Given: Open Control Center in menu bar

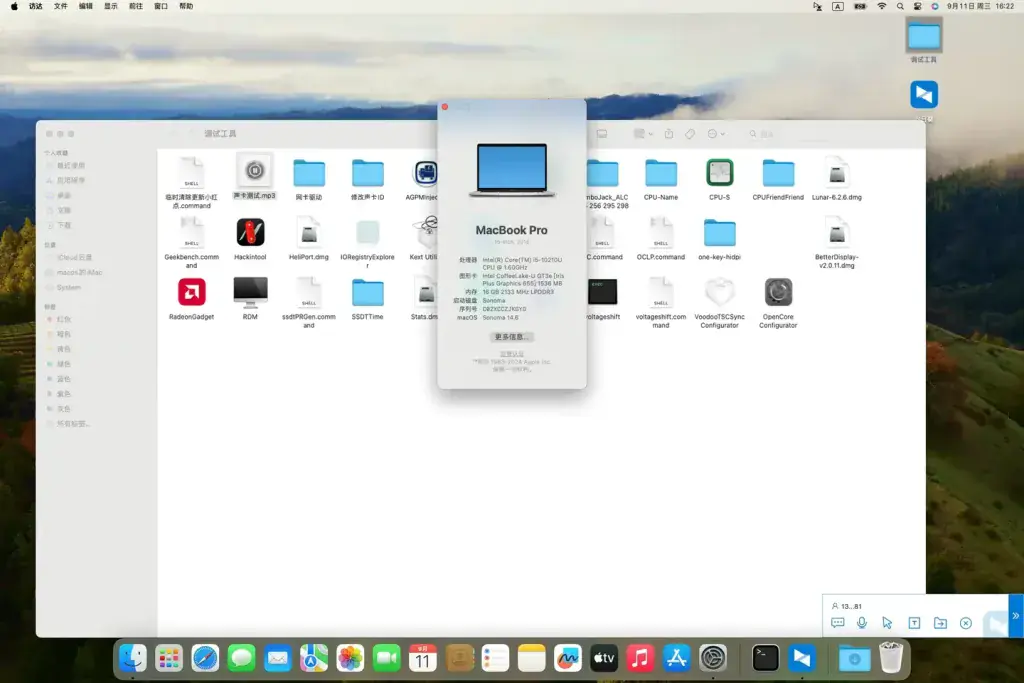Looking at the screenshot, I should [918, 6].
